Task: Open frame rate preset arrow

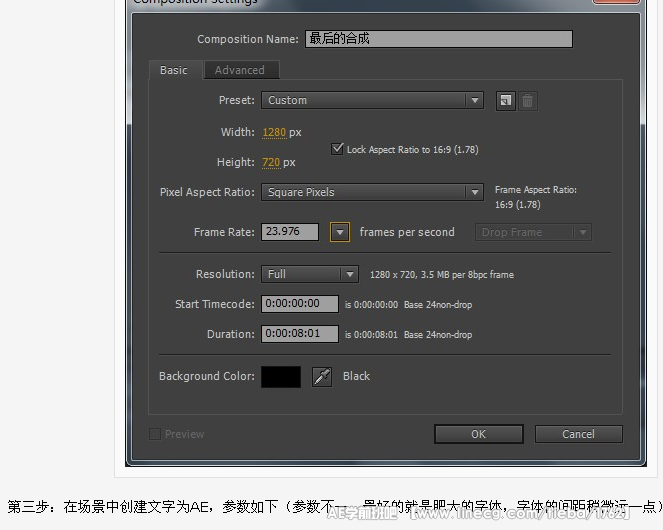Action: (x=340, y=232)
